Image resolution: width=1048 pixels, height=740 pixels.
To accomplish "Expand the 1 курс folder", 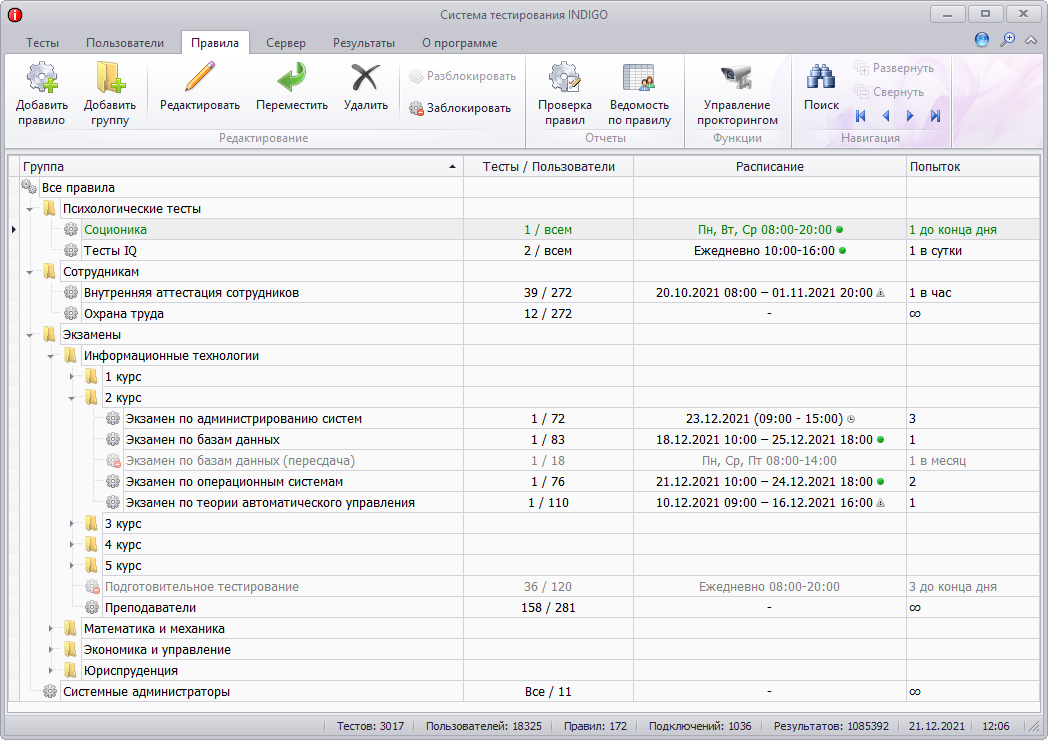I will coord(72,377).
